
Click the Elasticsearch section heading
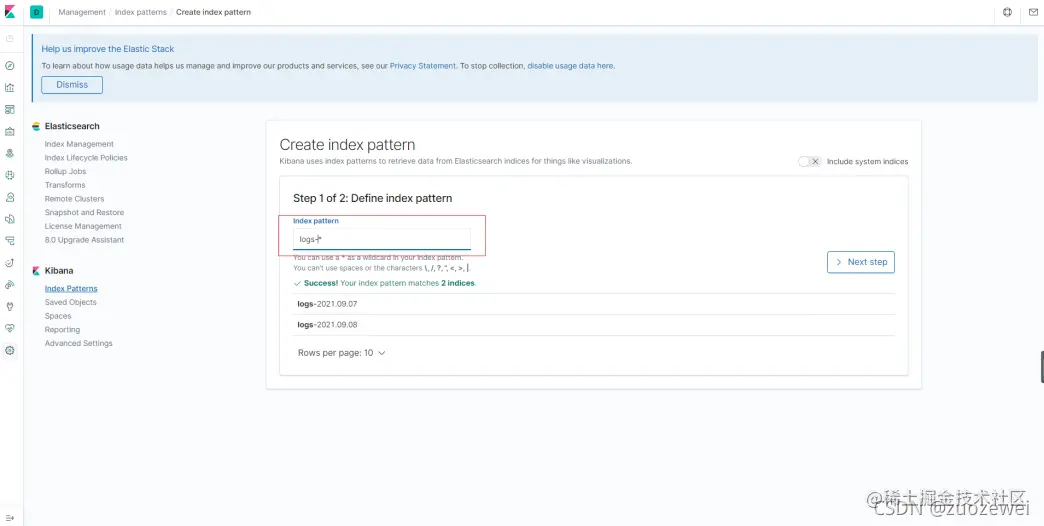tap(72, 126)
